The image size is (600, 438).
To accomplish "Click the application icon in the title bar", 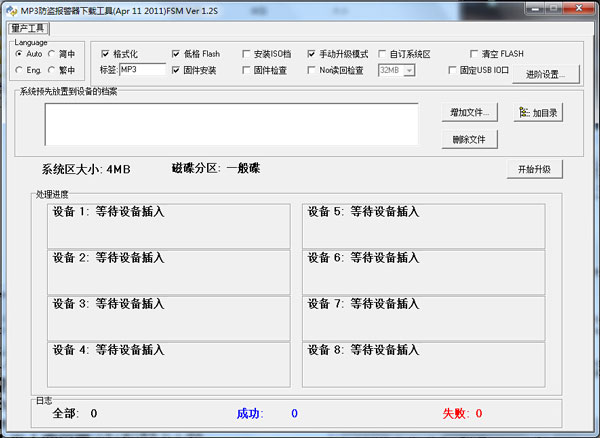I will (12, 10).
